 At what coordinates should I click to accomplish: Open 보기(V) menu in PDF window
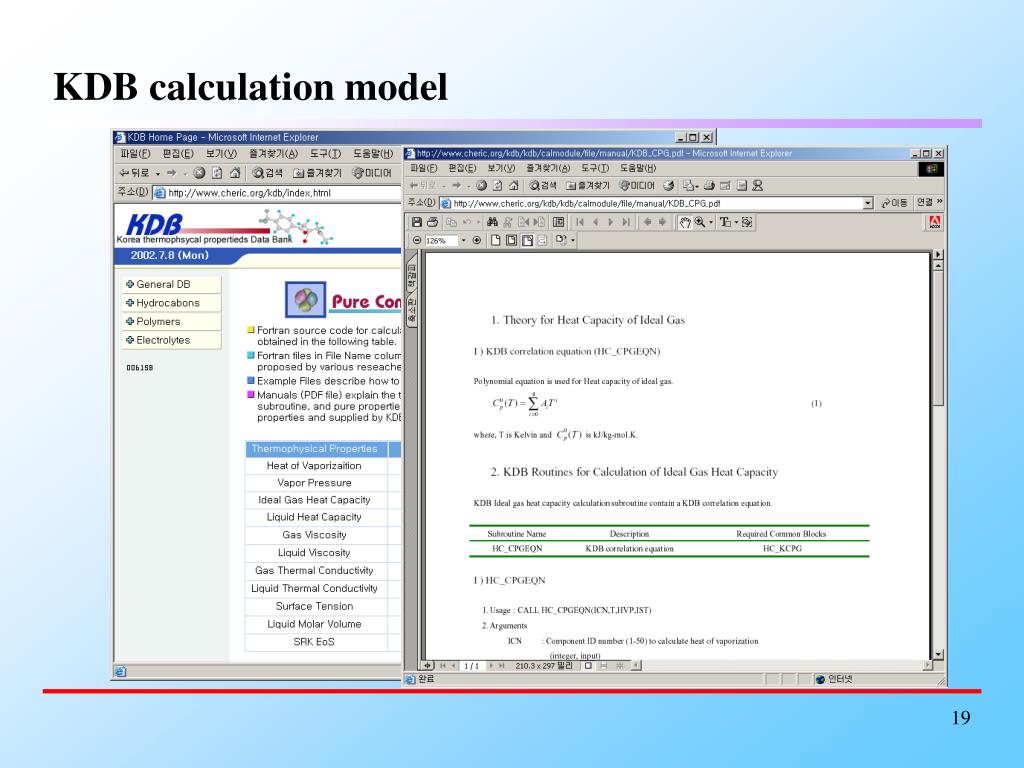point(501,168)
